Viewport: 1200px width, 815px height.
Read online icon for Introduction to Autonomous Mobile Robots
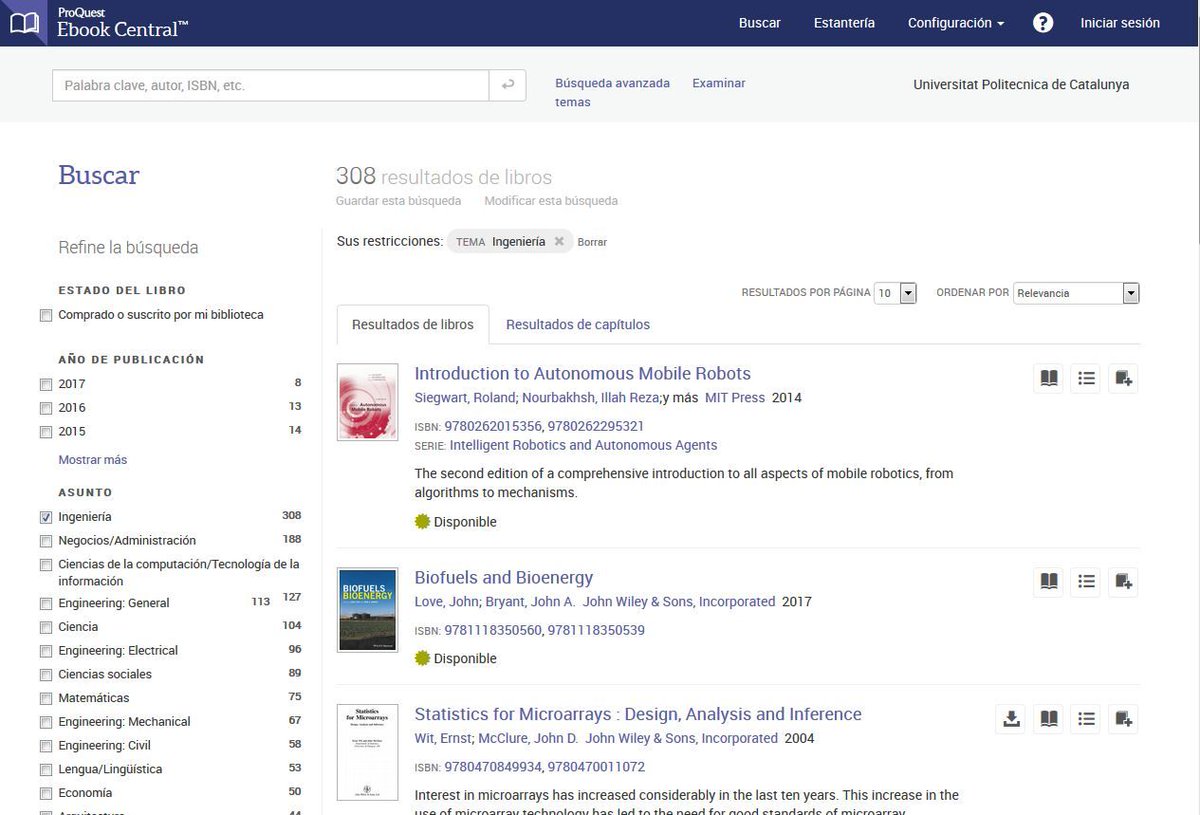(1048, 378)
